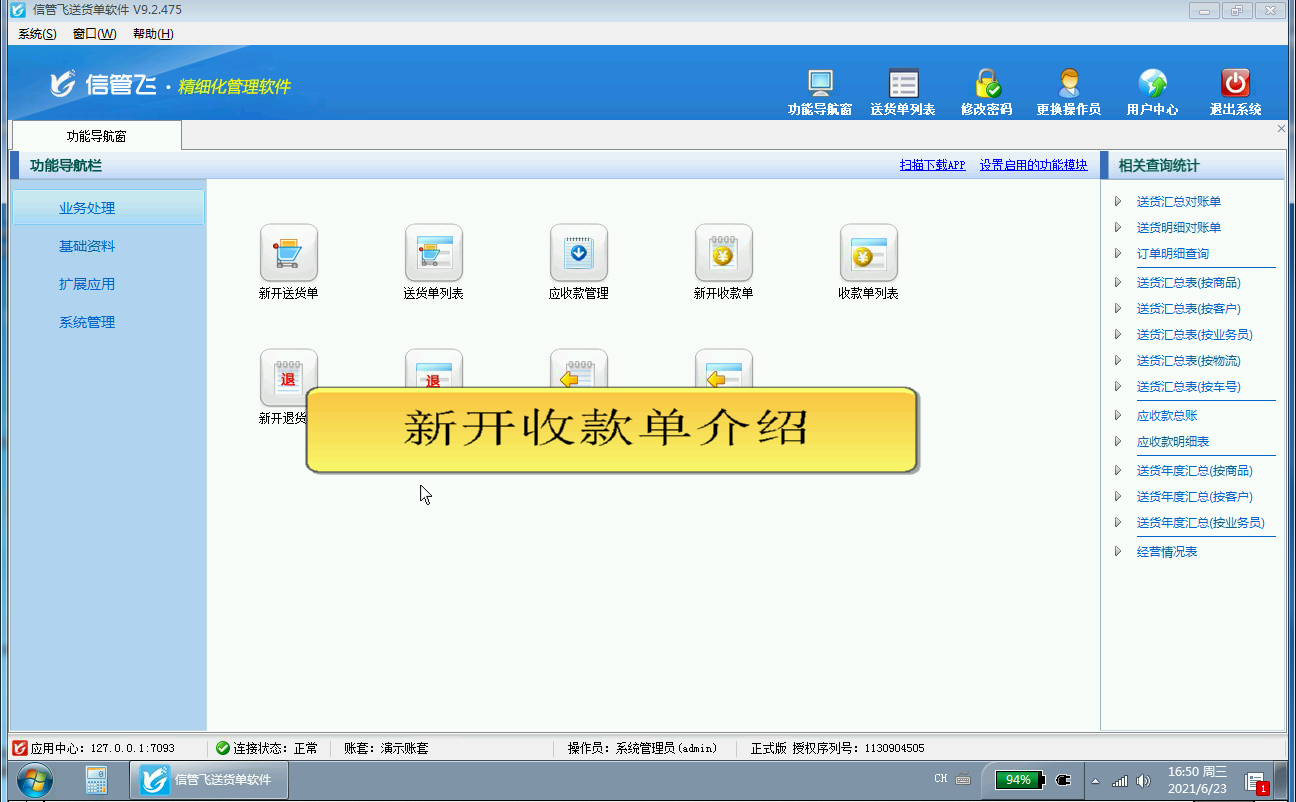Select 扩展应用 in the sidebar
Image resolution: width=1296 pixels, height=802 pixels.
click(87, 284)
